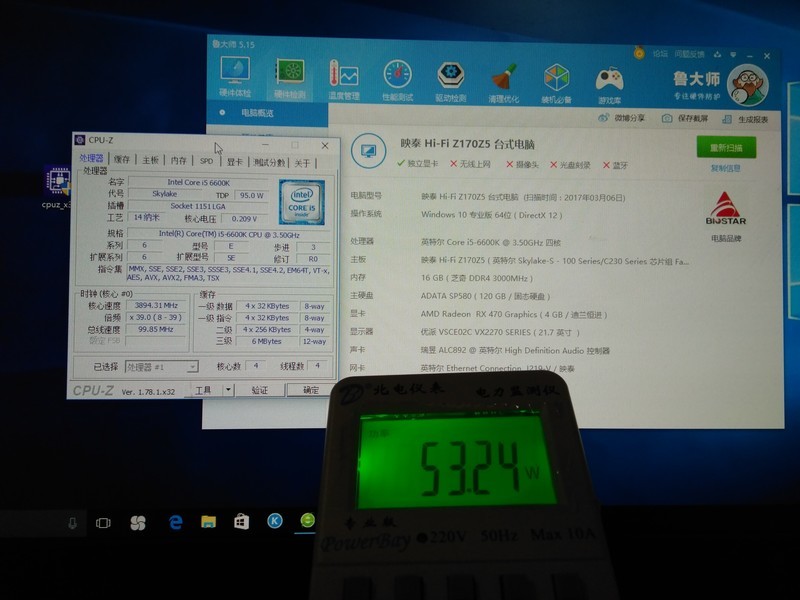800x600 pixels.
Task: Click the CPU-Z window title icon
Action: tap(80, 140)
